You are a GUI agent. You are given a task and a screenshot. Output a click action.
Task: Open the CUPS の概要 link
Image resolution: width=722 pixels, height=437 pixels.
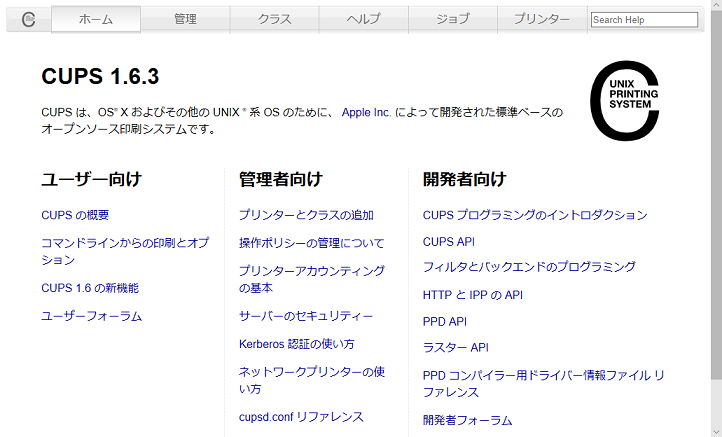click(75, 215)
